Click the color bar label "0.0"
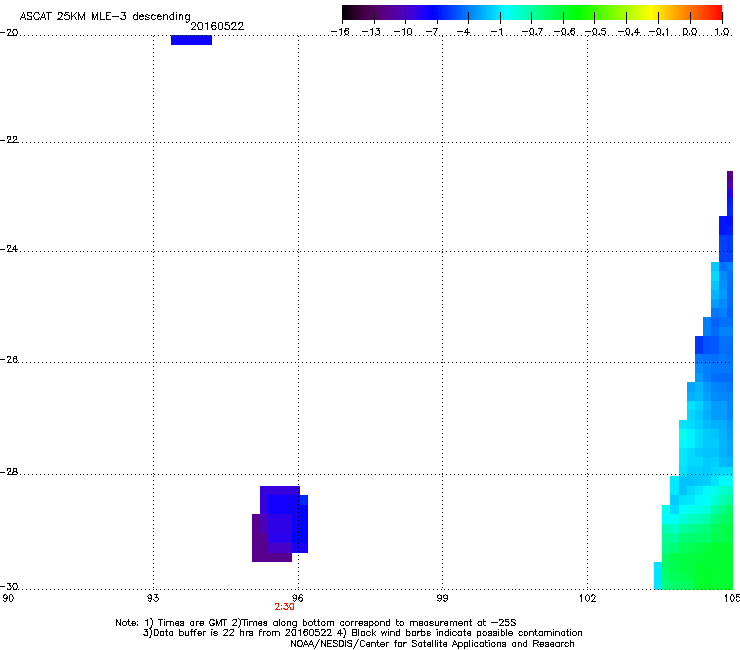The height and width of the screenshot is (650, 740). tap(690, 32)
